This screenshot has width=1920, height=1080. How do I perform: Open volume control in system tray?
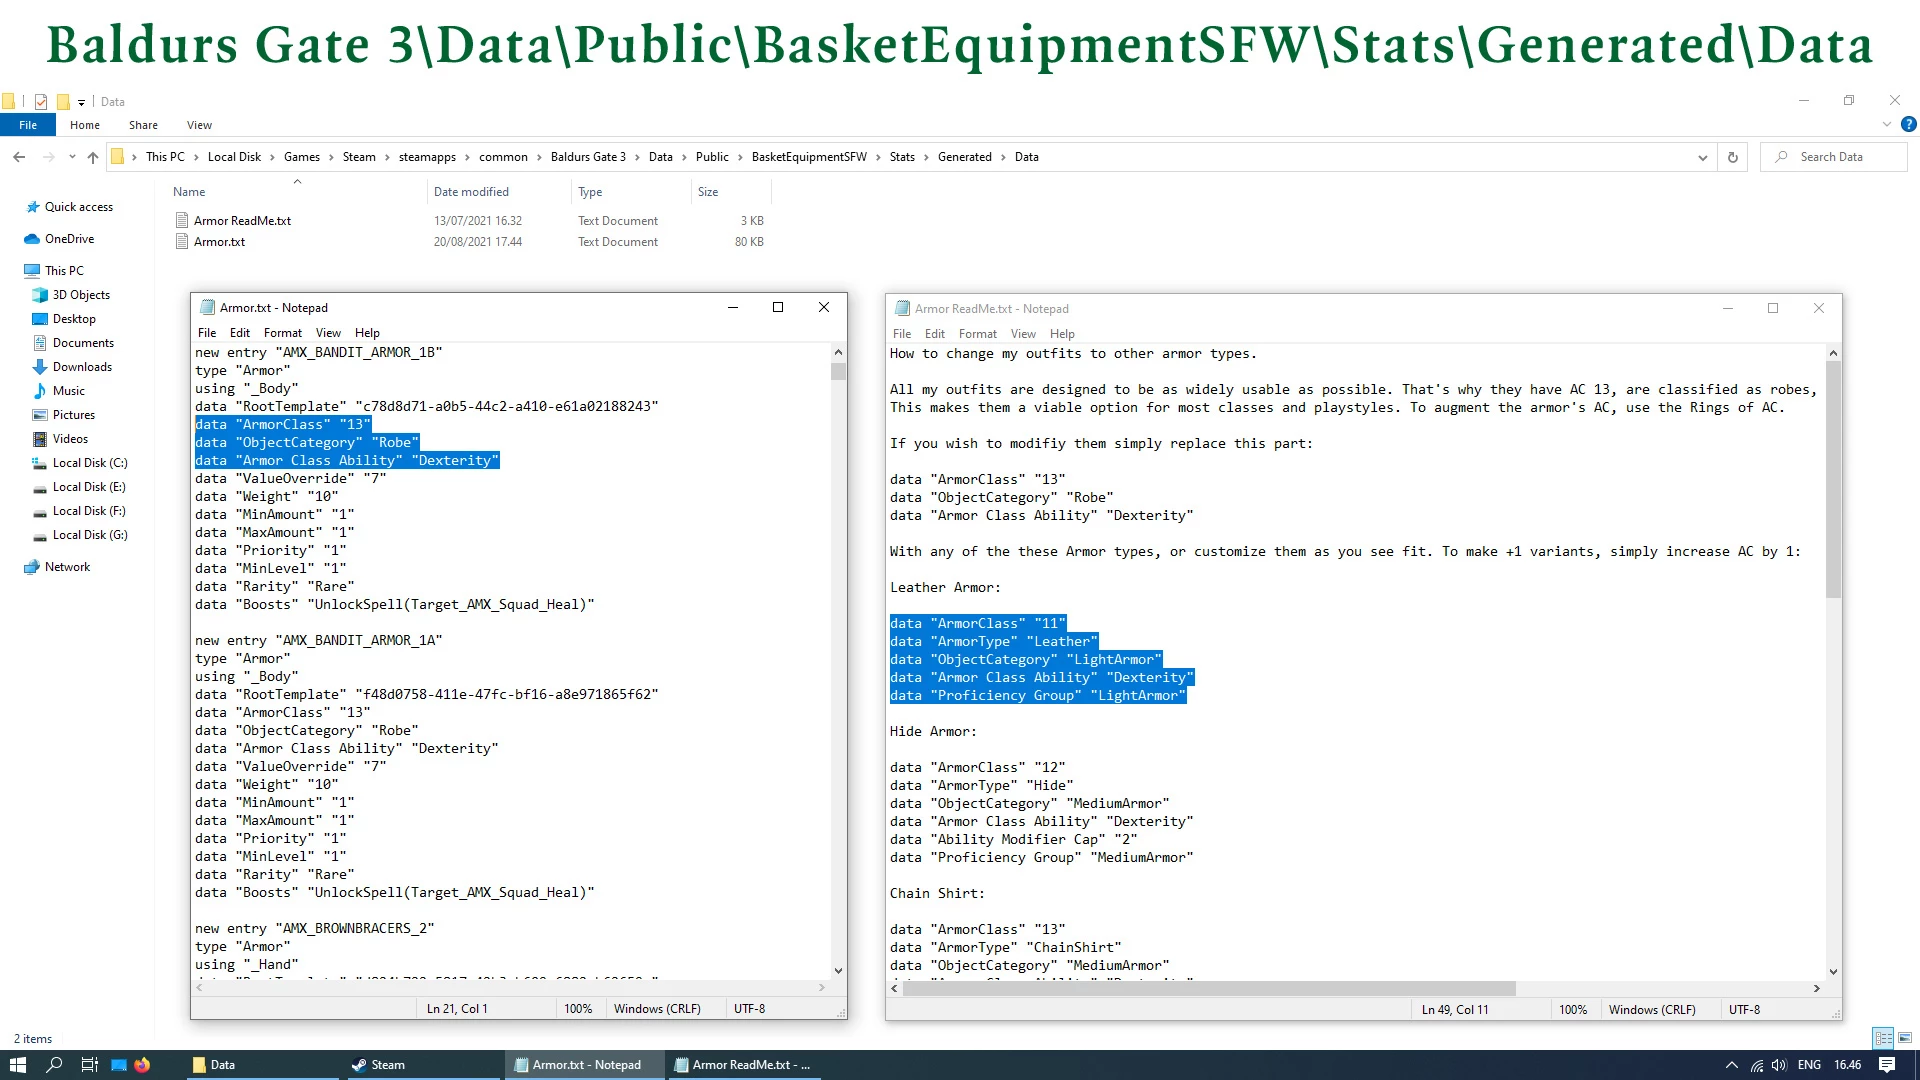(x=1779, y=1065)
